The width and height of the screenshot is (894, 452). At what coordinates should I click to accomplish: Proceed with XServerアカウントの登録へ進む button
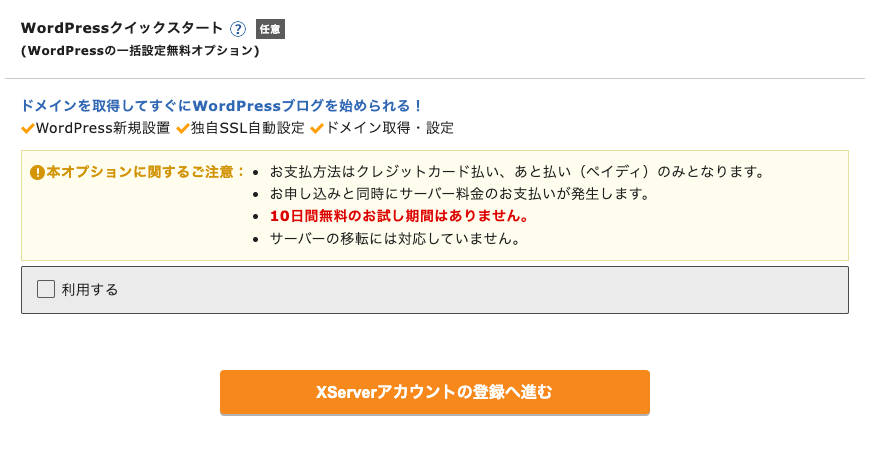point(434,392)
